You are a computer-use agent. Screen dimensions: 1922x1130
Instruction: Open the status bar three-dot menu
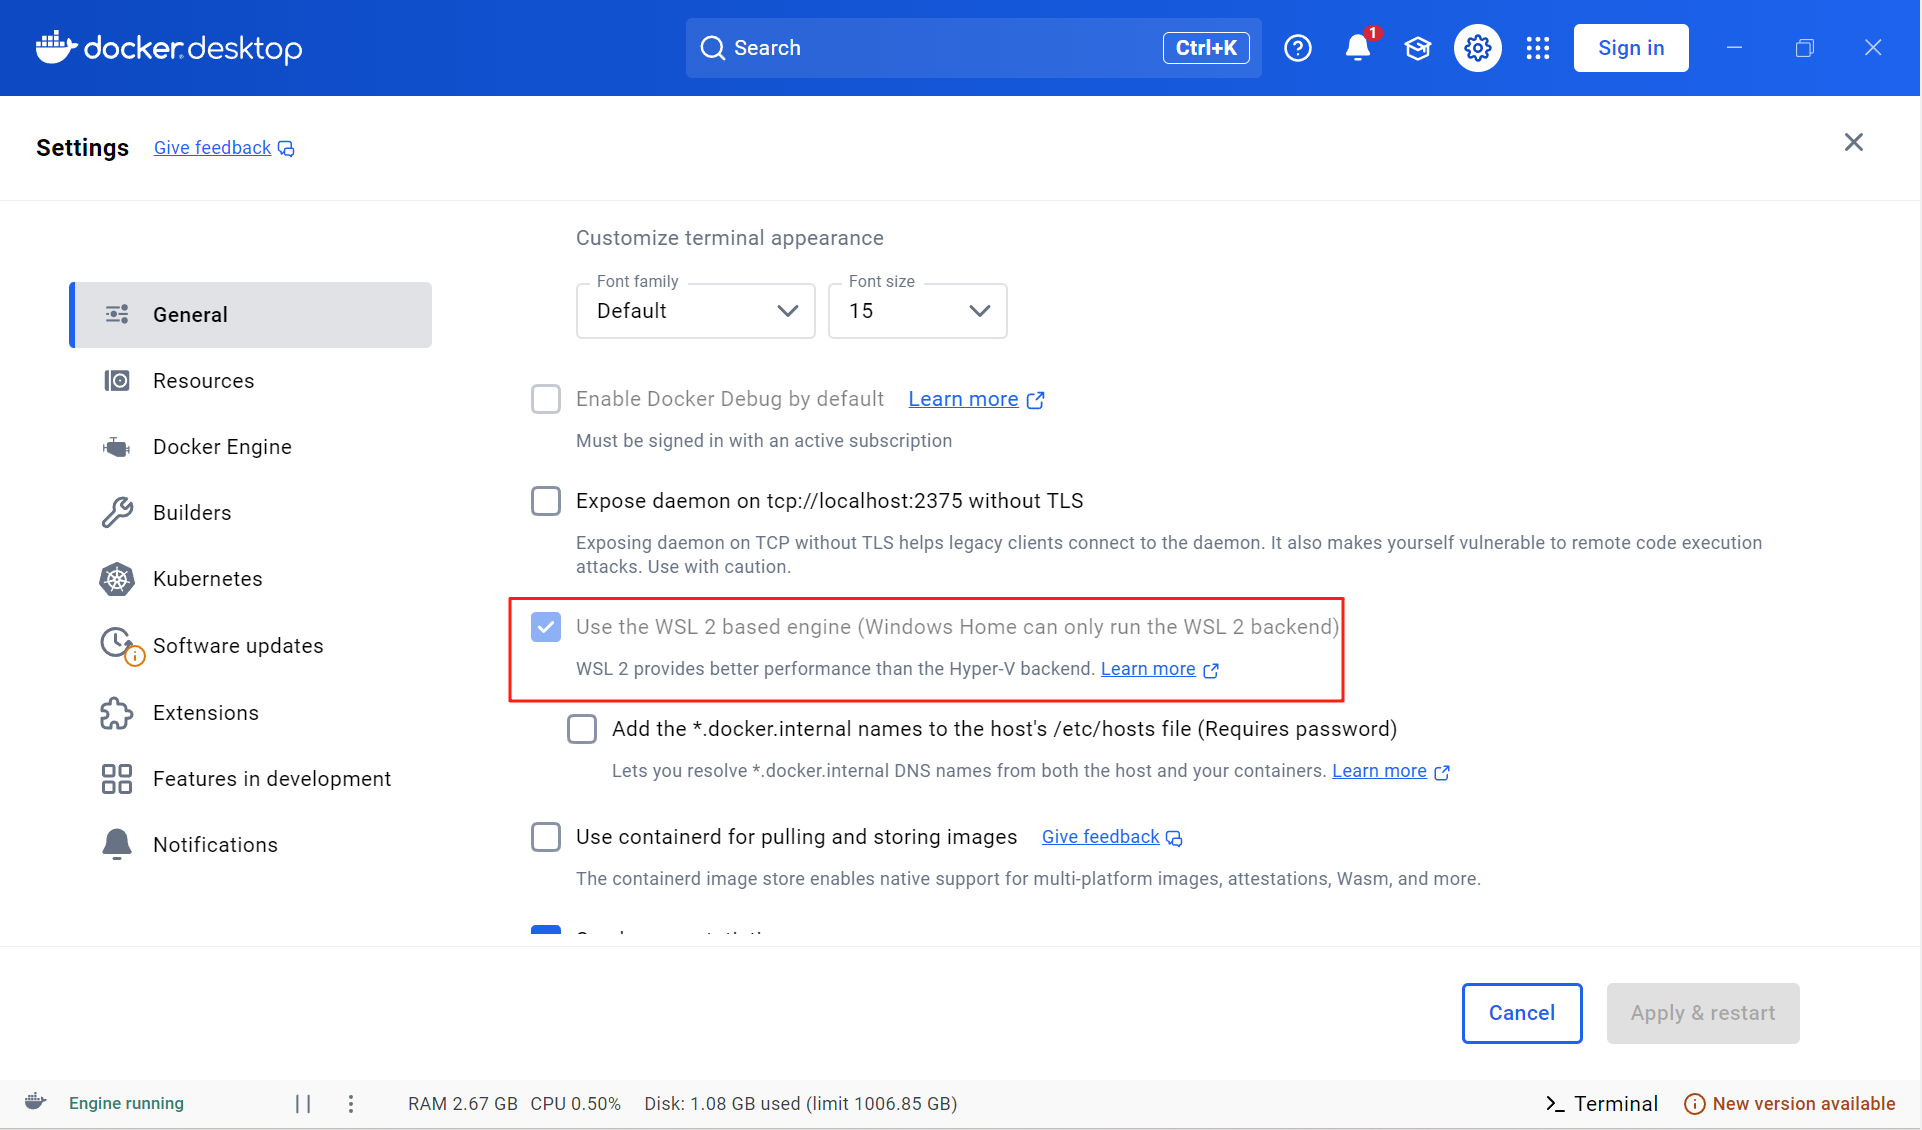351,1103
